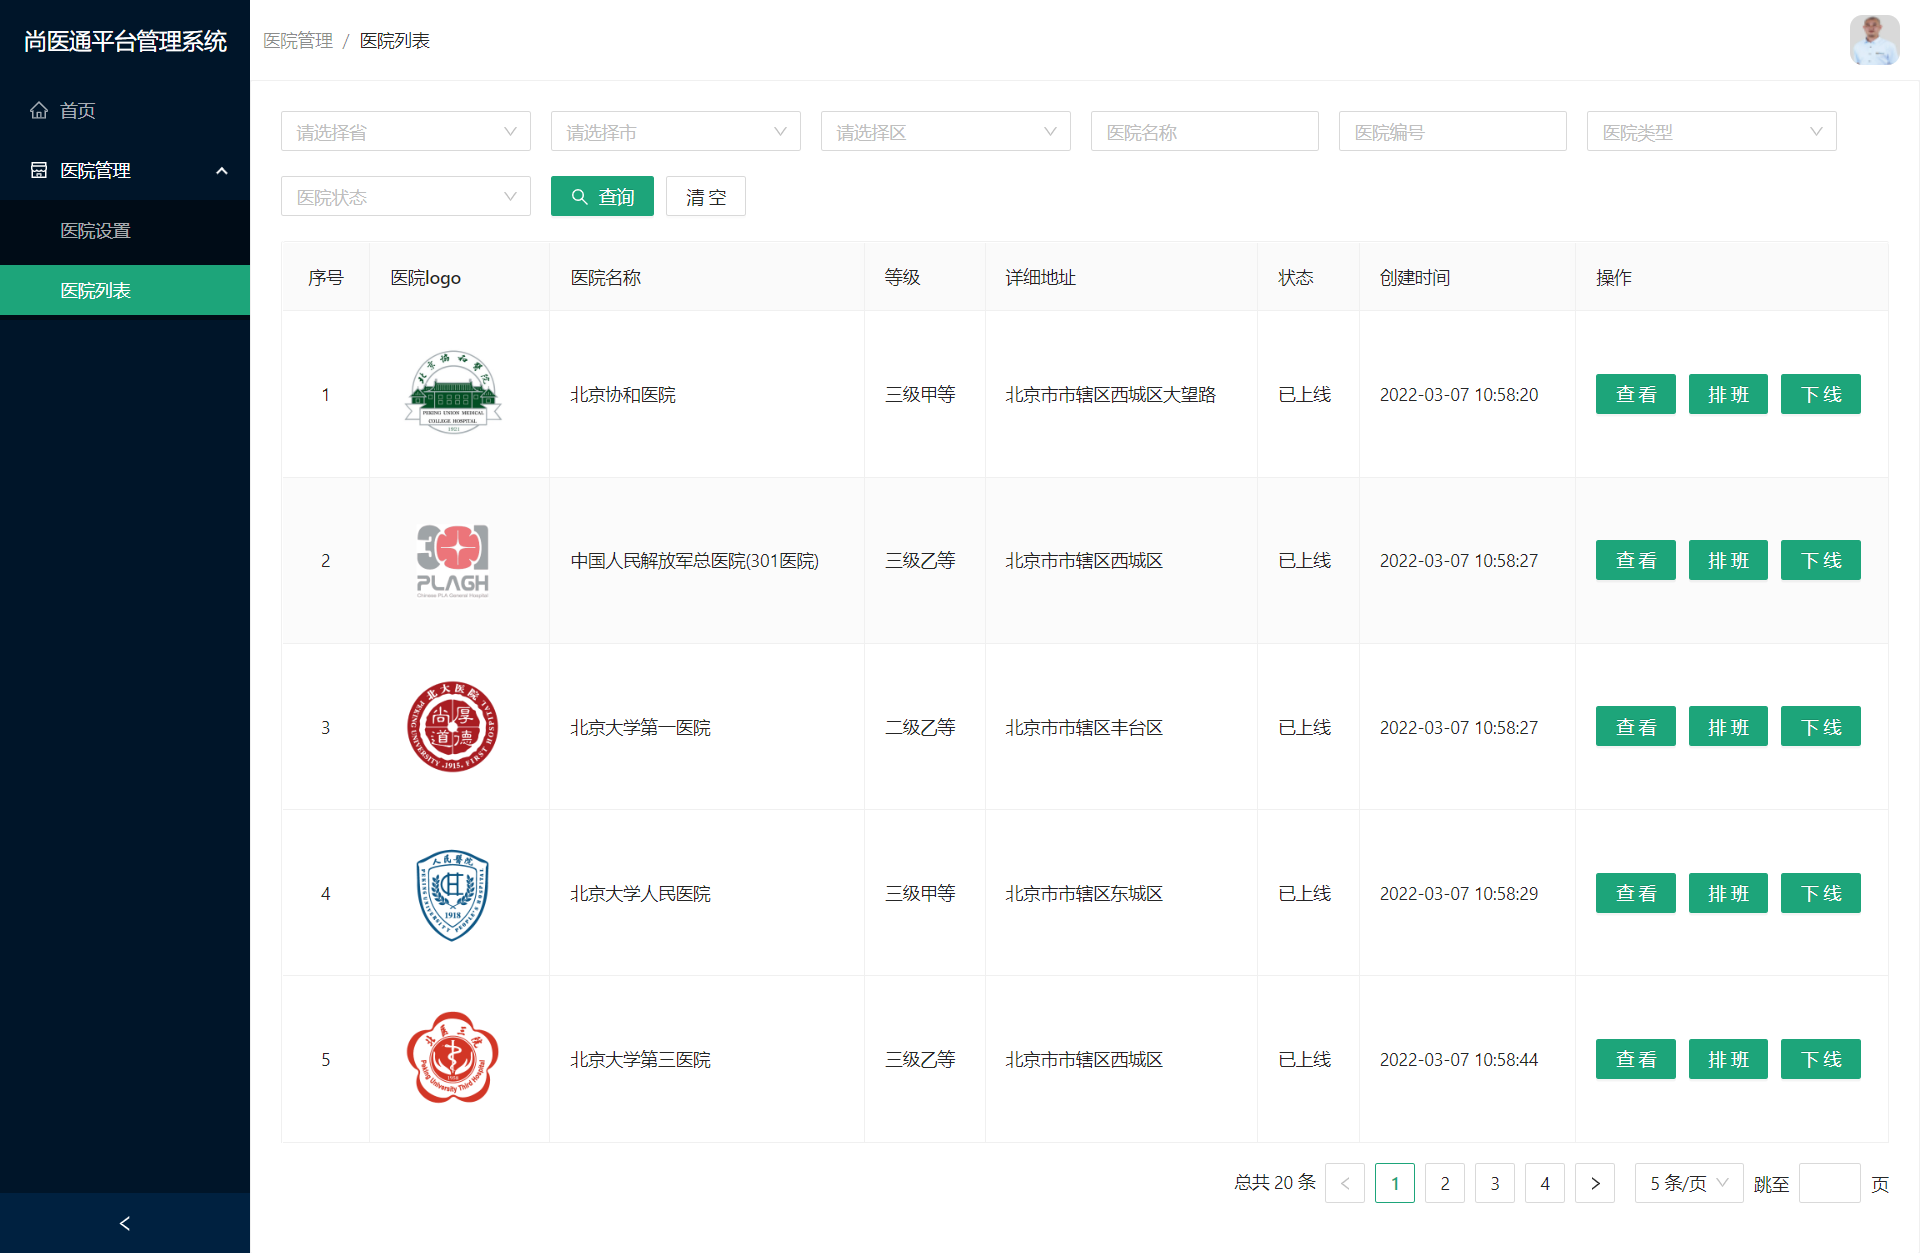Image resolution: width=1920 pixels, height=1253 pixels.
Task: Open the 医院状态 dropdown
Action: (406, 196)
